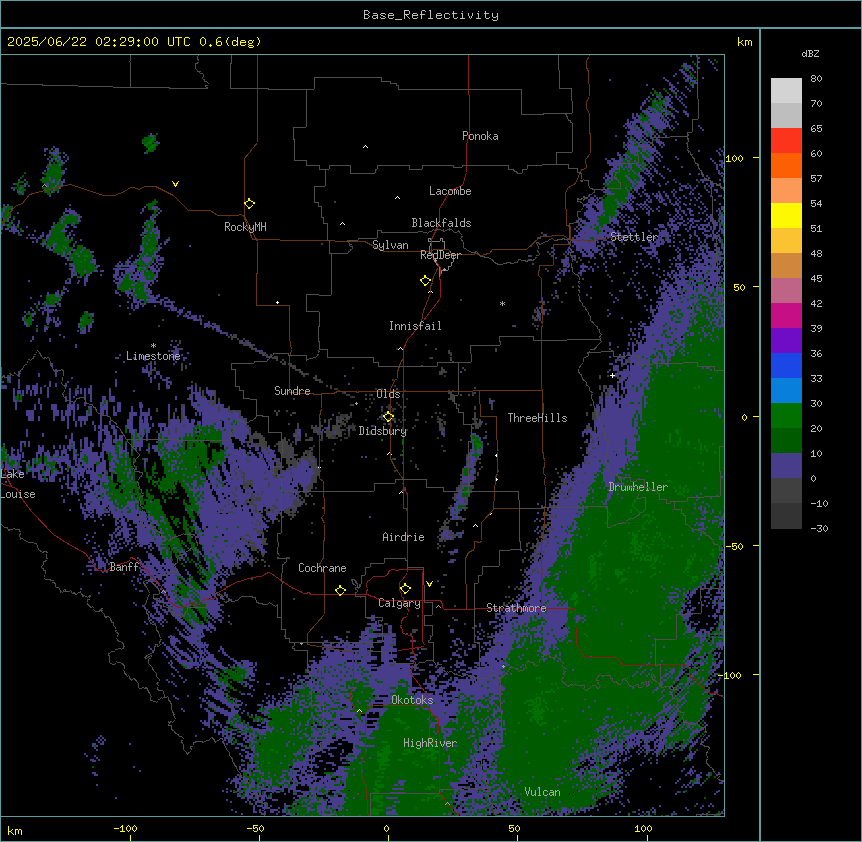Click the yellow diamond marker between Olds and Didsbury
This screenshot has height=842, width=862.
pos(388,417)
